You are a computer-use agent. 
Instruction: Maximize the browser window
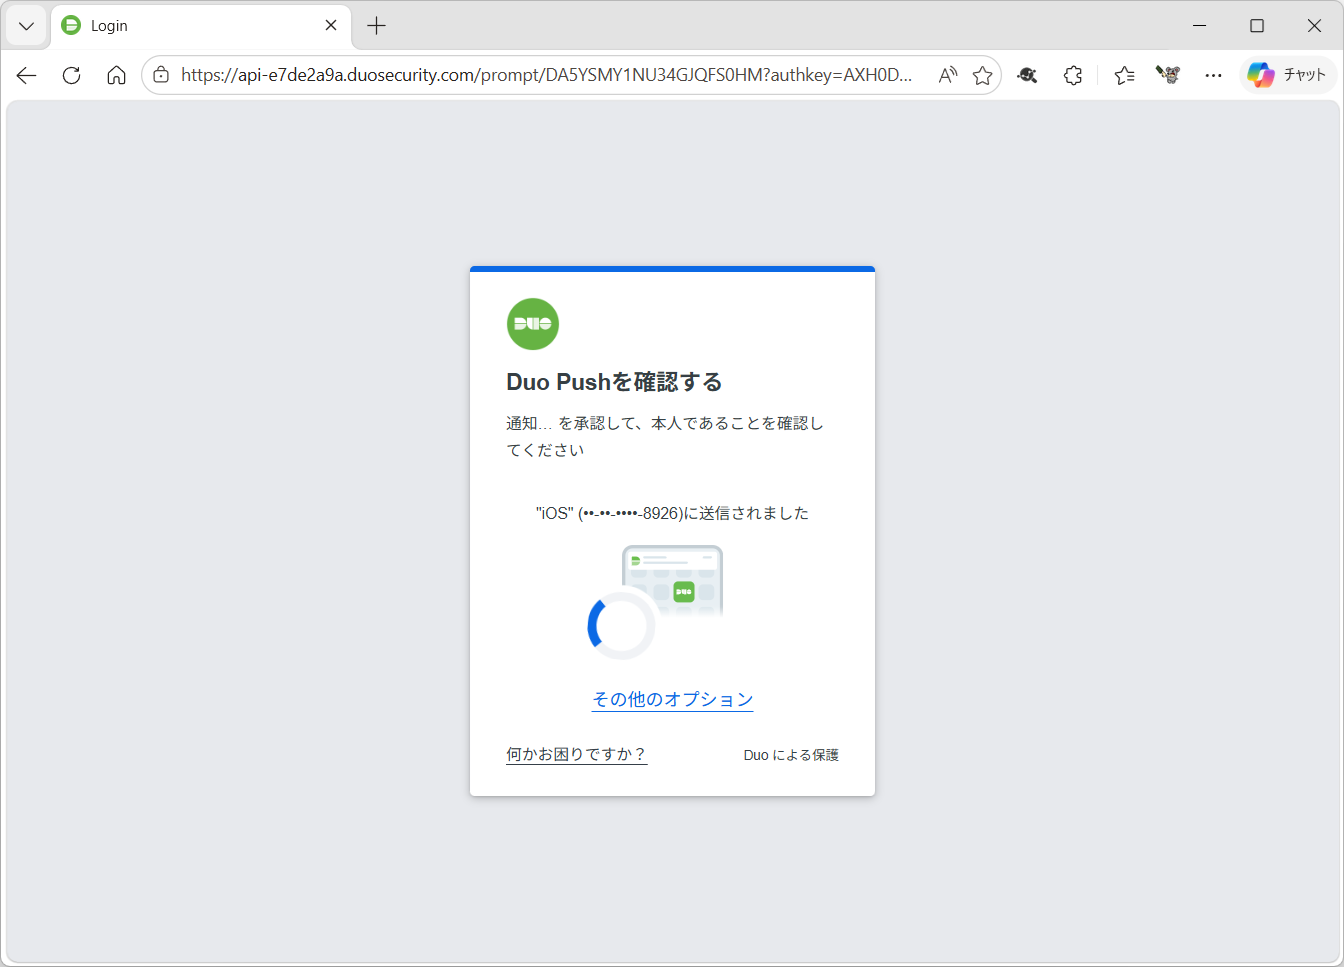coord(1257,26)
